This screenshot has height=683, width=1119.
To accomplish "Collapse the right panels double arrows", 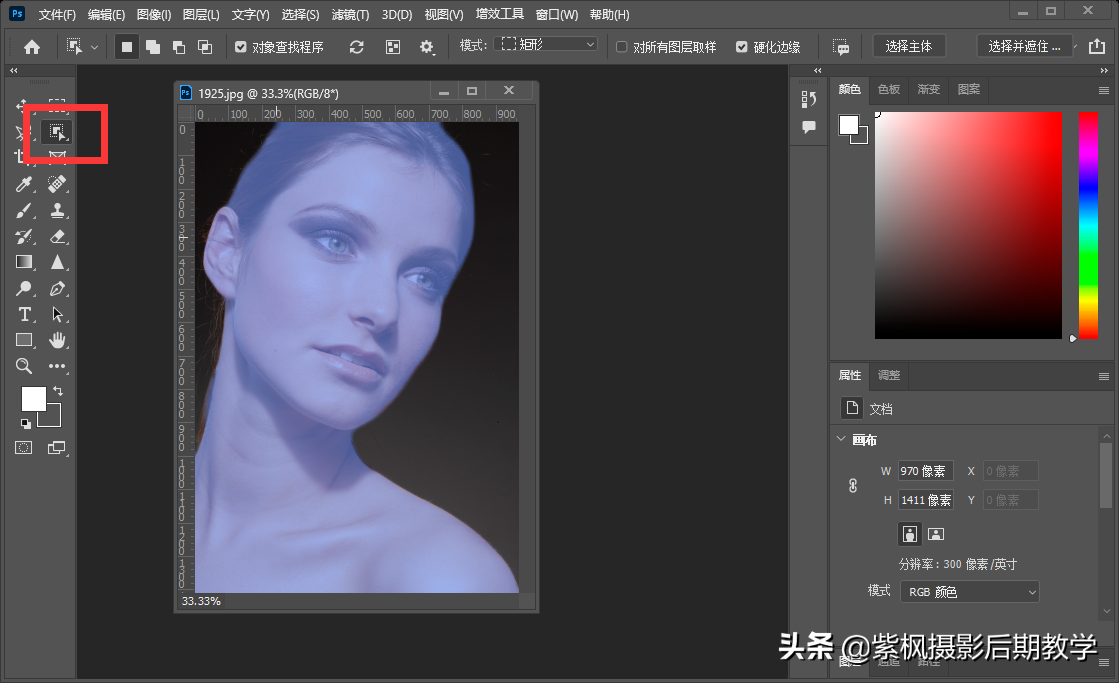I will [x=1104, y=71].
